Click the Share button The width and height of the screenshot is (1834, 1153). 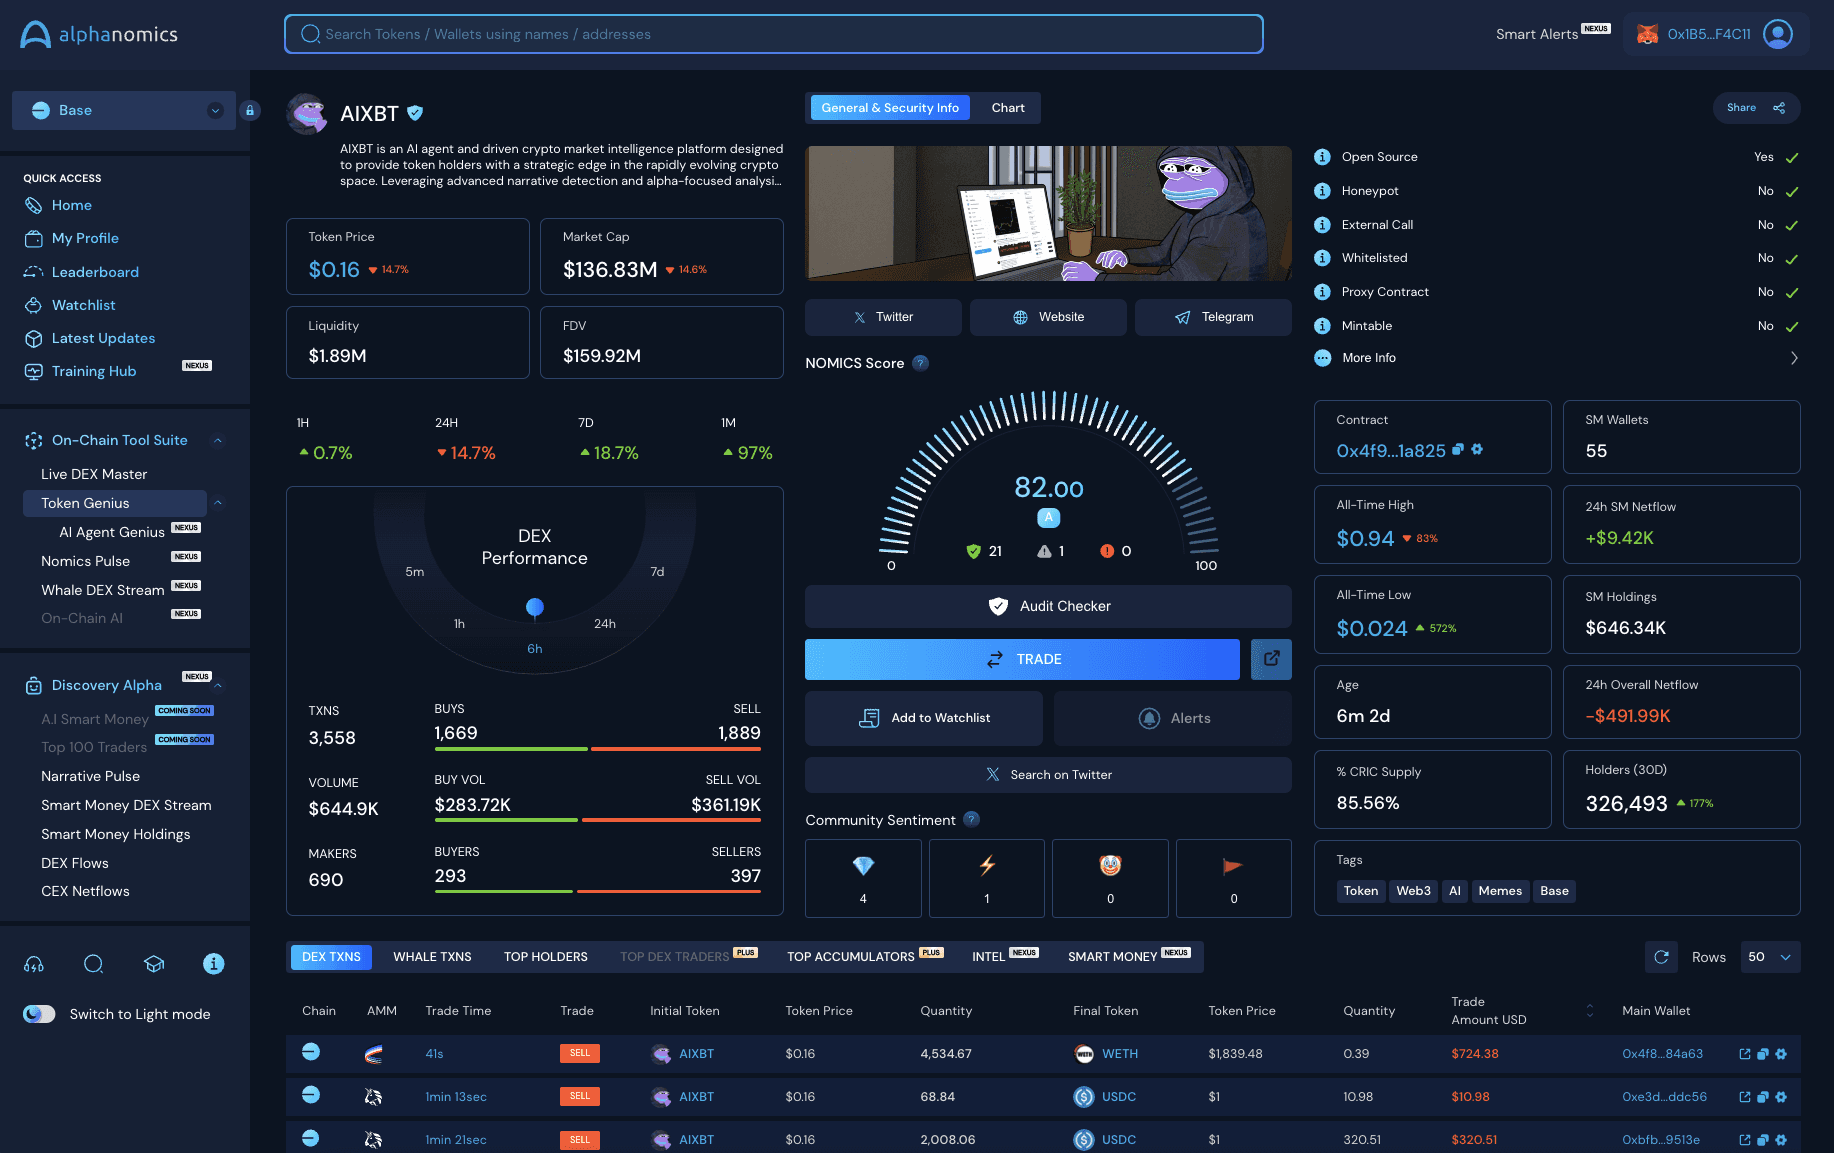point(1756,108)
